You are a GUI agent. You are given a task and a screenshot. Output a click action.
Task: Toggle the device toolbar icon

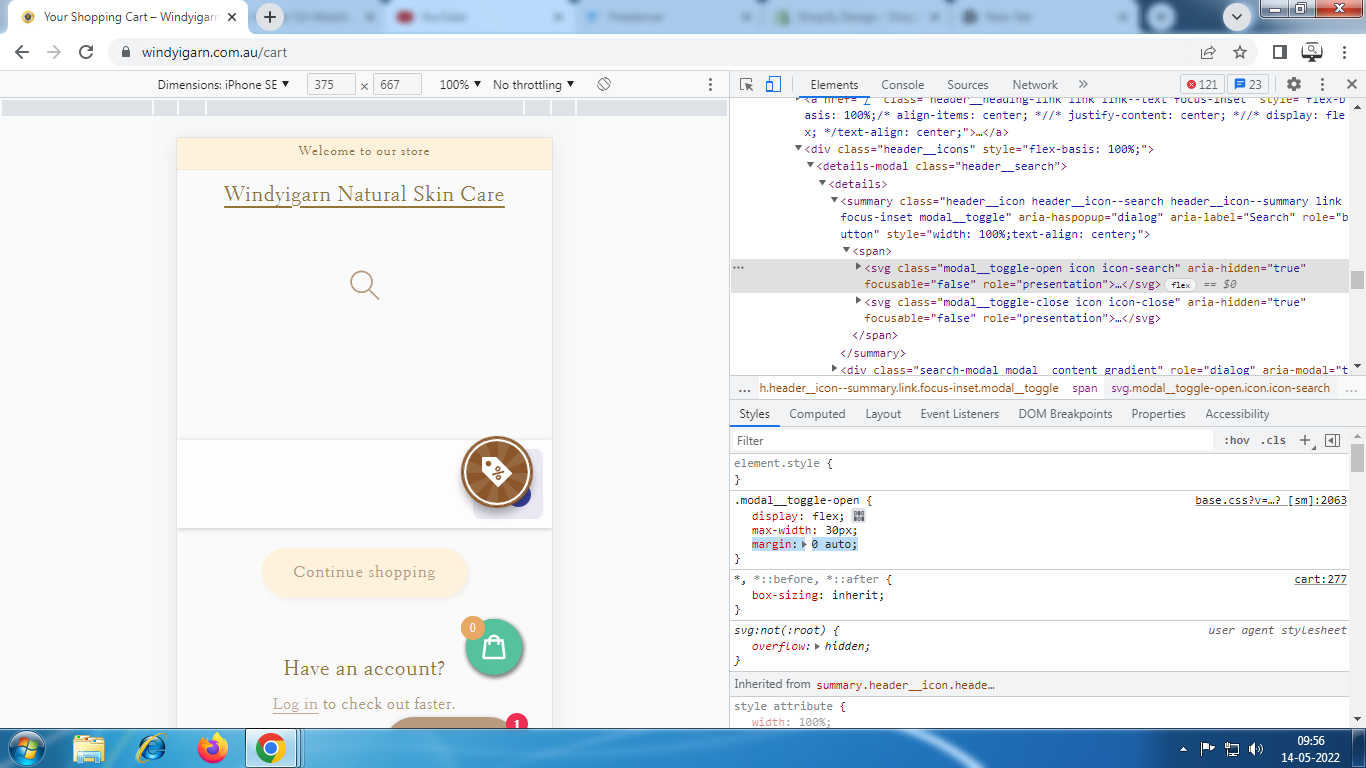pyautogui.click(x=773, y=85)
